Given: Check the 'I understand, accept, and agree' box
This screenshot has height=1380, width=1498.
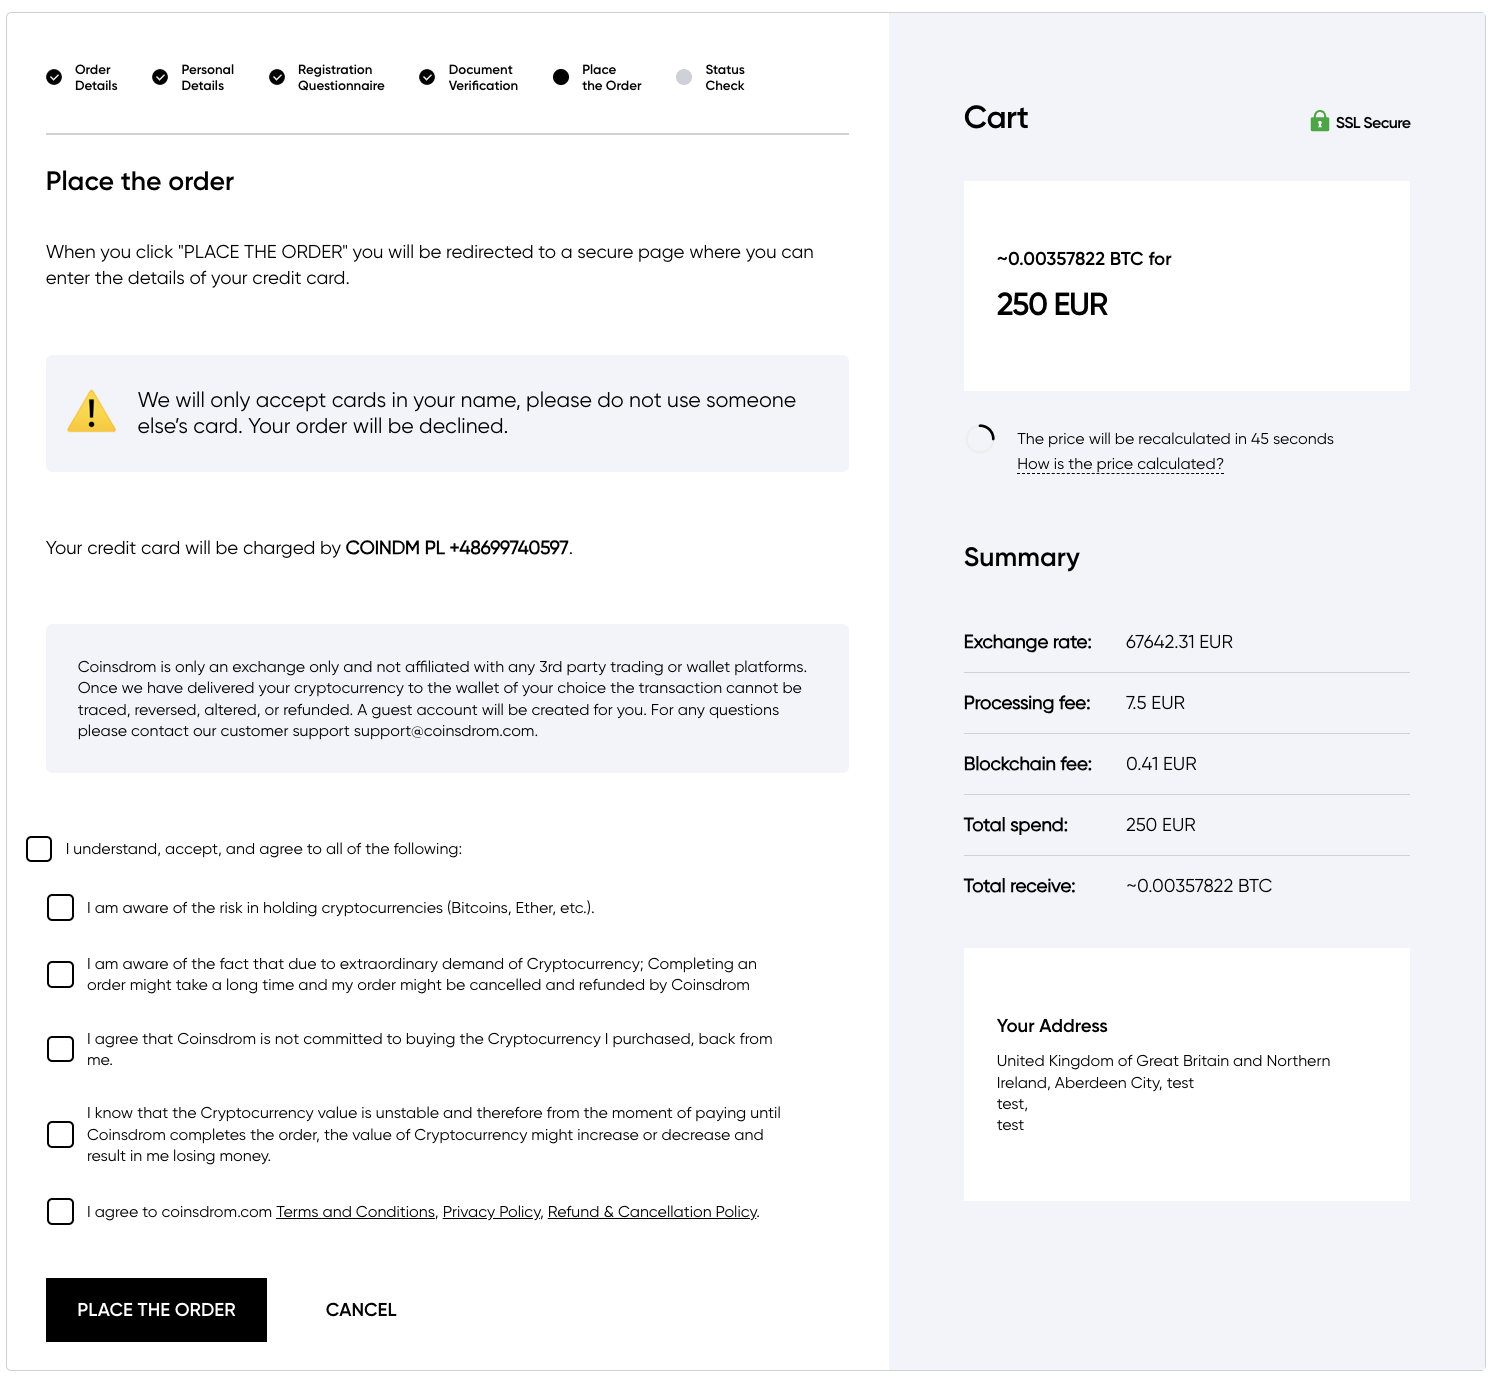Looking at the screenshot, I should [x=39, y=849].
